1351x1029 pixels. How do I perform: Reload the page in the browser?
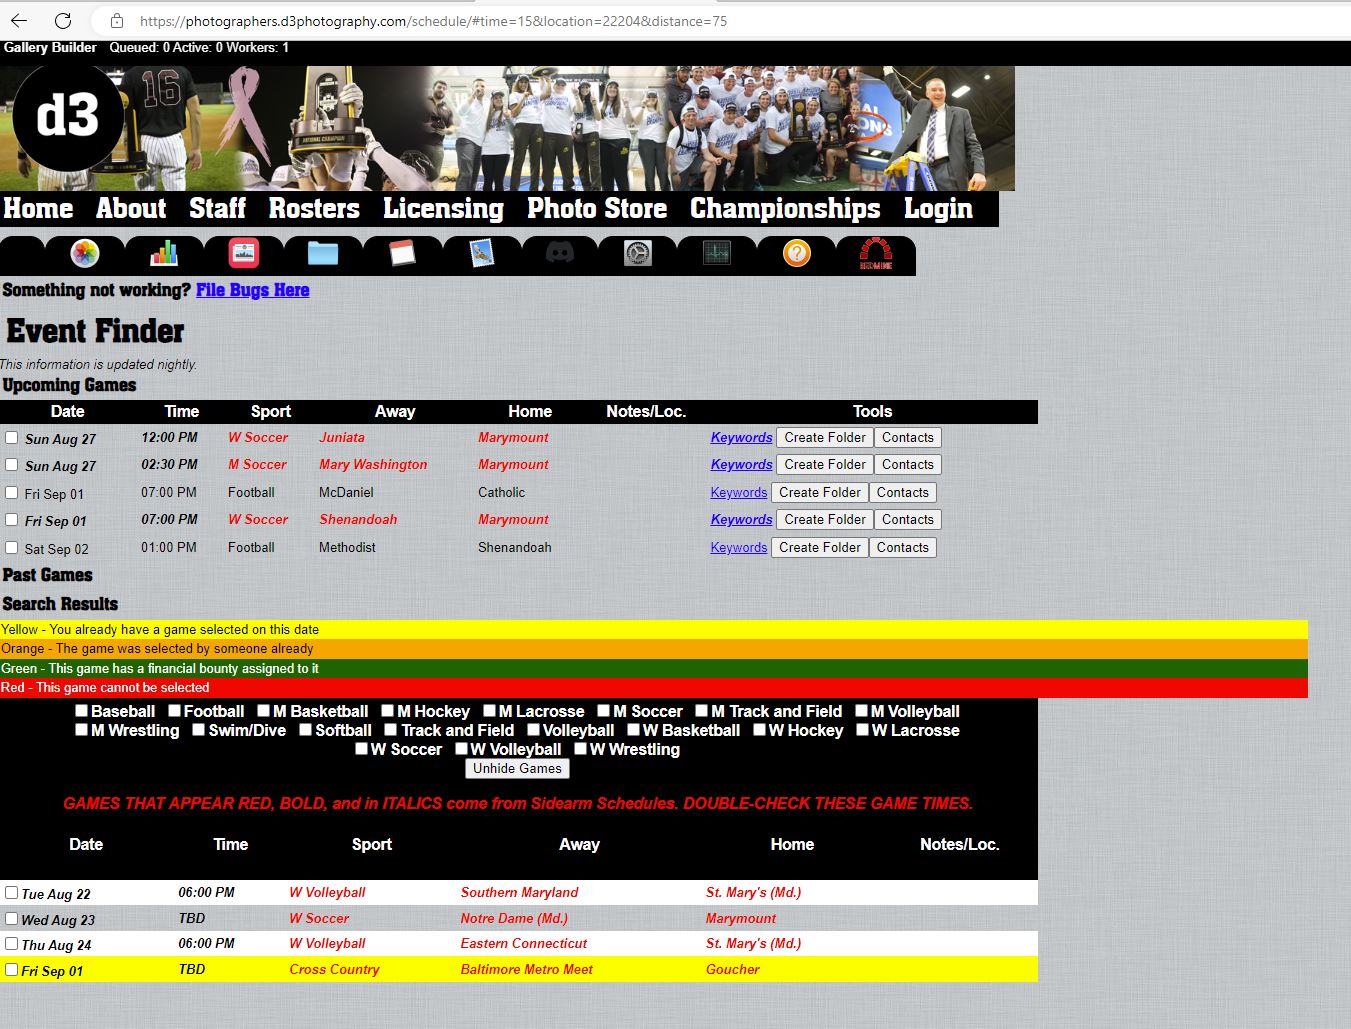point(63,21)
